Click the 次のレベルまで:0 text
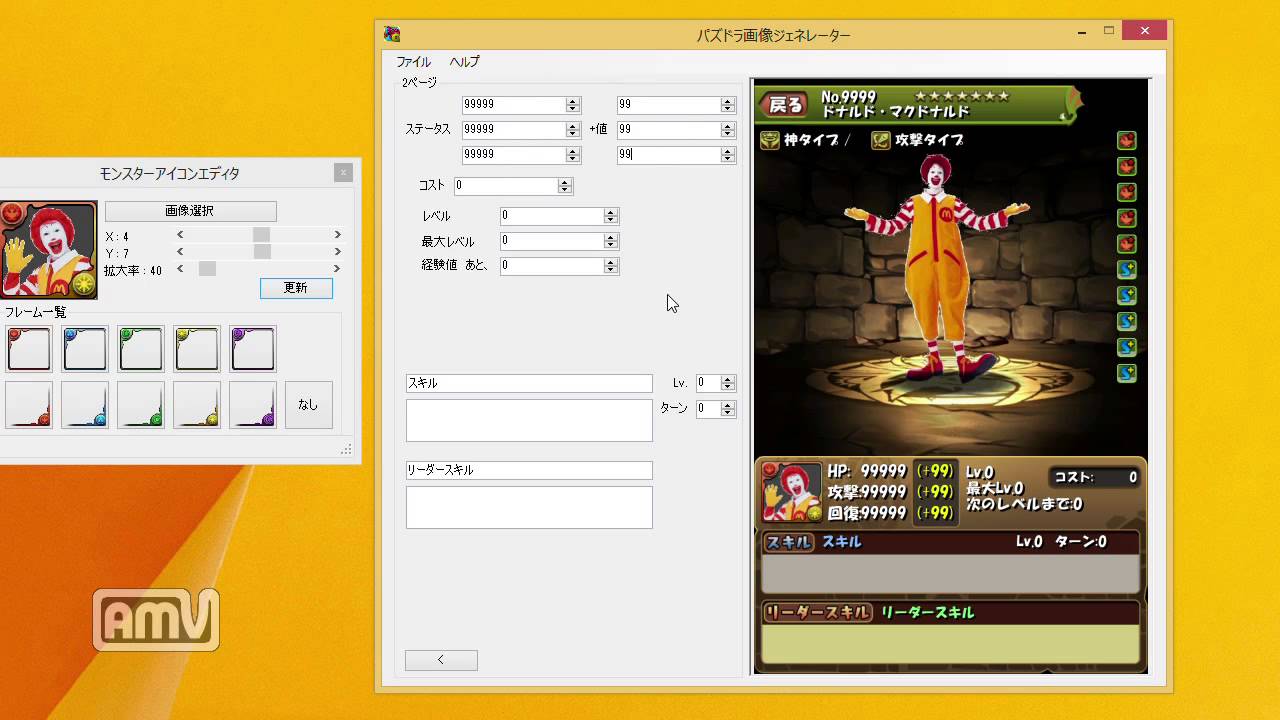 pyautogui.click(x=1024, y=505)
